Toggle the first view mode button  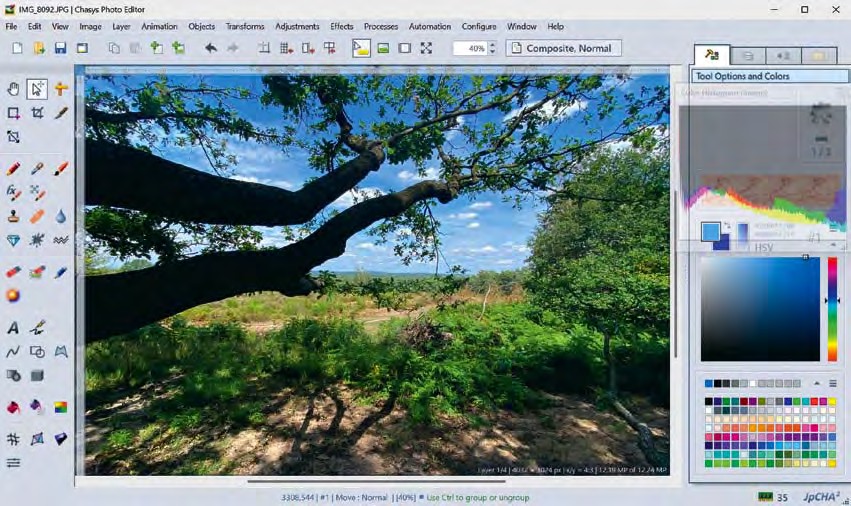pos(361,48)
